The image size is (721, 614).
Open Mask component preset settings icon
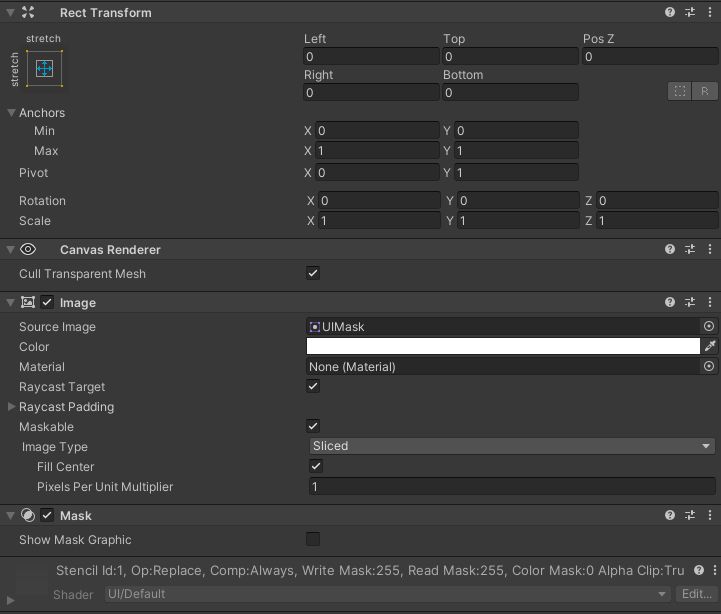tap(690, 515)
